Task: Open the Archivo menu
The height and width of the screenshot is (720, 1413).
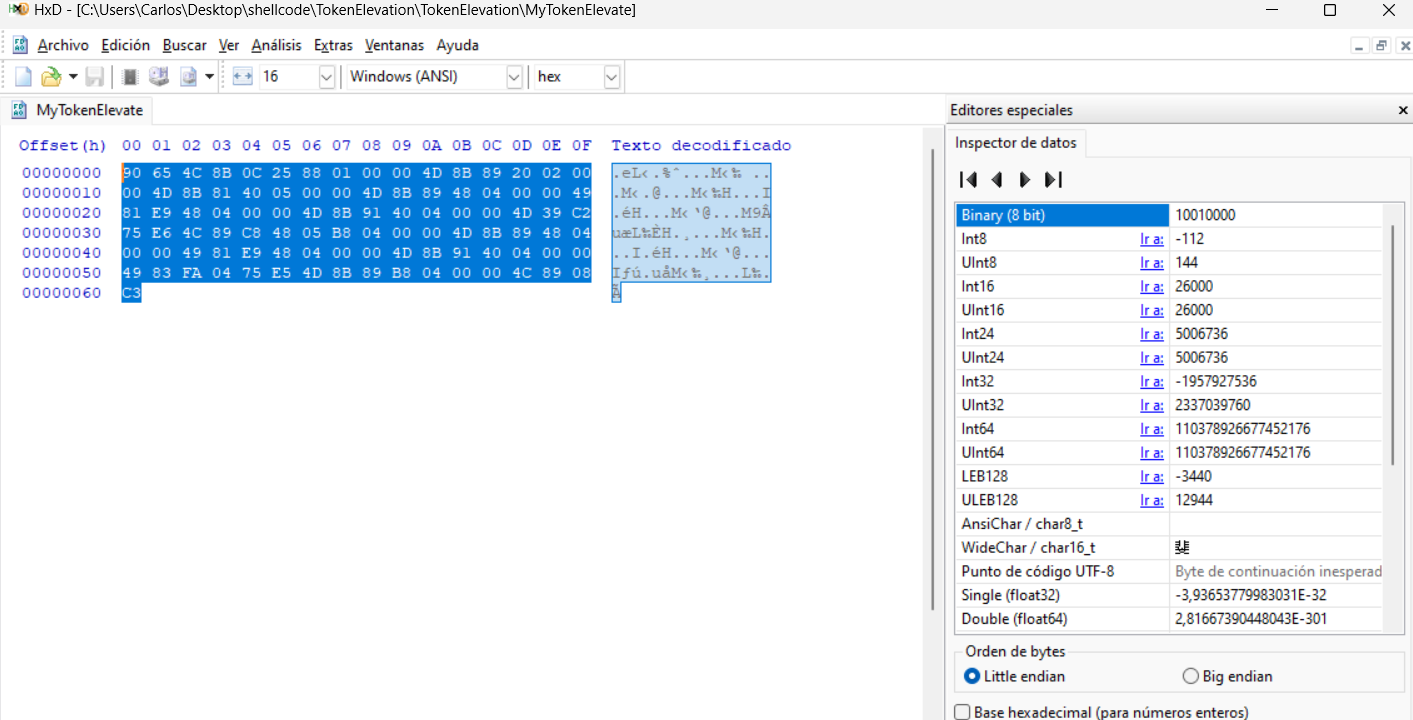Action: click(x=63, y=46)
